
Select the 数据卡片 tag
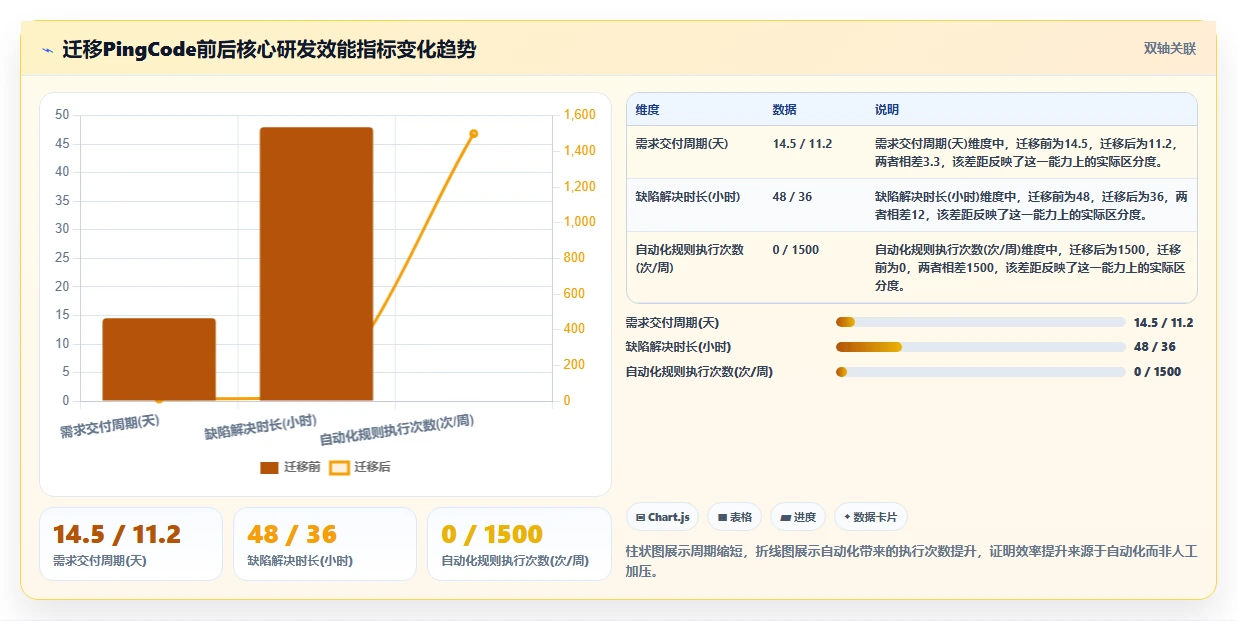871,517
